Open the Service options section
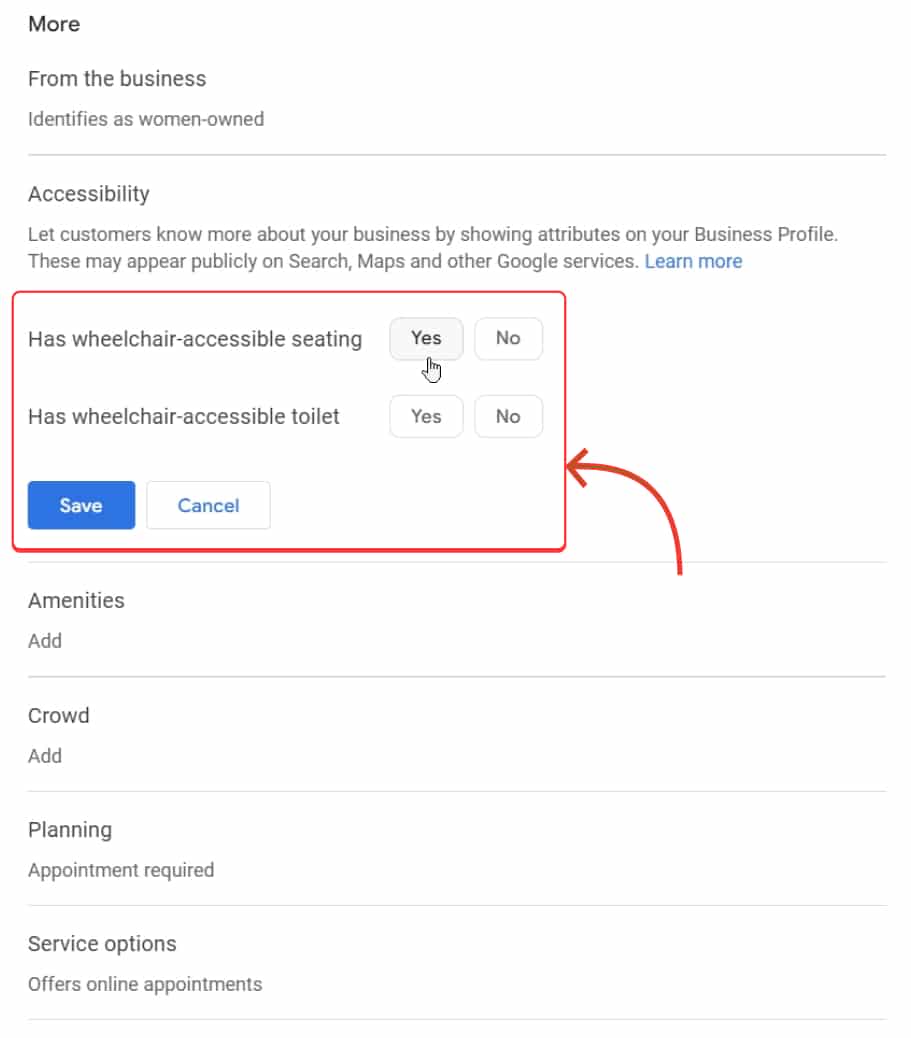911x1038 pixels. click(x=102, y=943)
